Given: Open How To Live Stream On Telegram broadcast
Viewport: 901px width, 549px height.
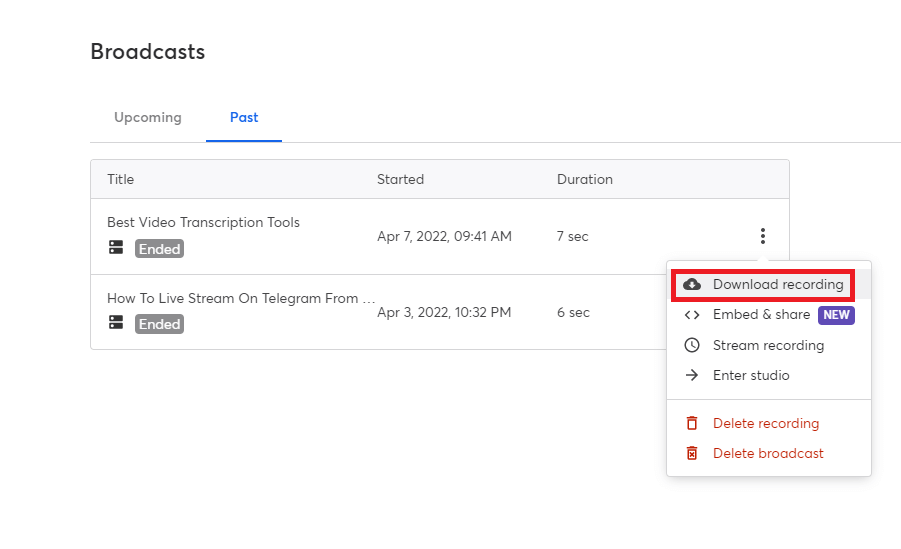Looking at the screenshot, I should click(x=241, y=298).
